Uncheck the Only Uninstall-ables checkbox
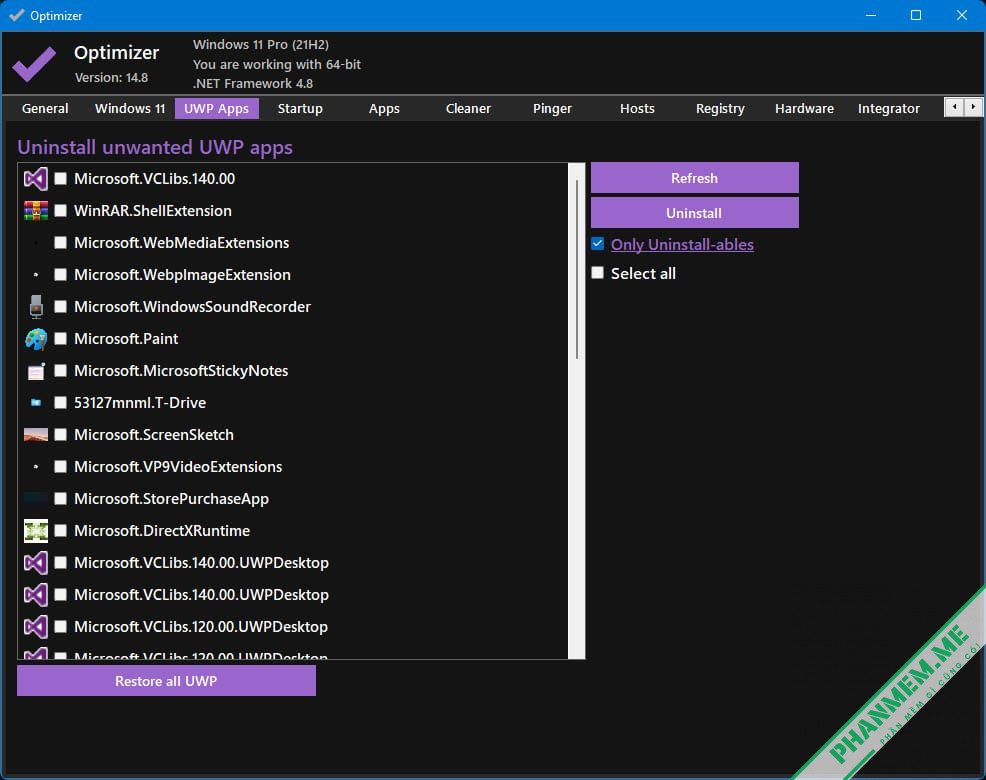The image size is (986, 780). [597, 244]
